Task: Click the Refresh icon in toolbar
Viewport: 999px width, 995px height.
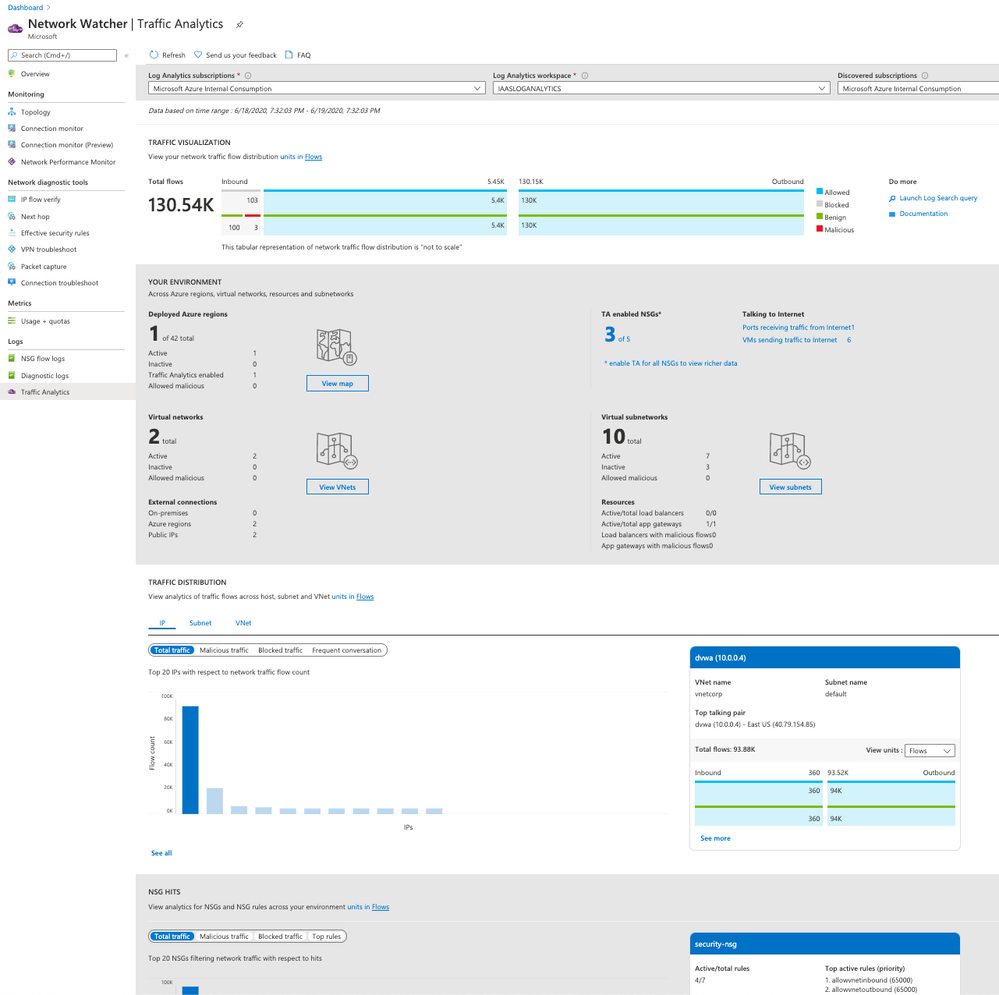Action: pyautogui.click(x=154, y=55)
